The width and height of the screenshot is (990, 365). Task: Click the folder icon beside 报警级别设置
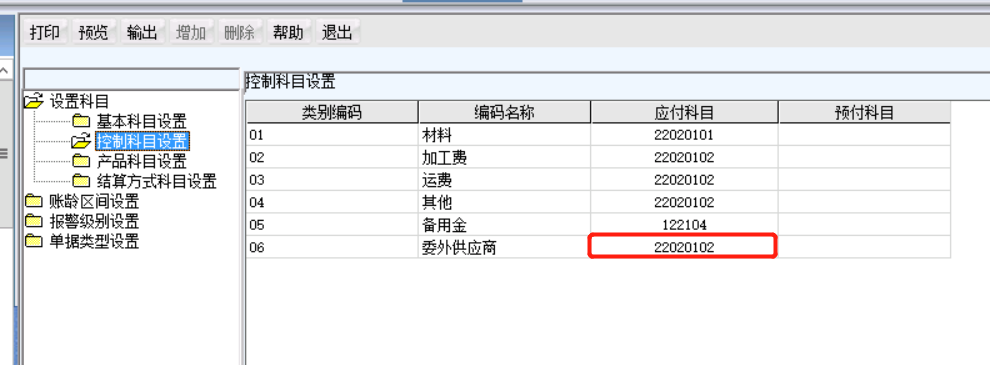tap(33, 222)
